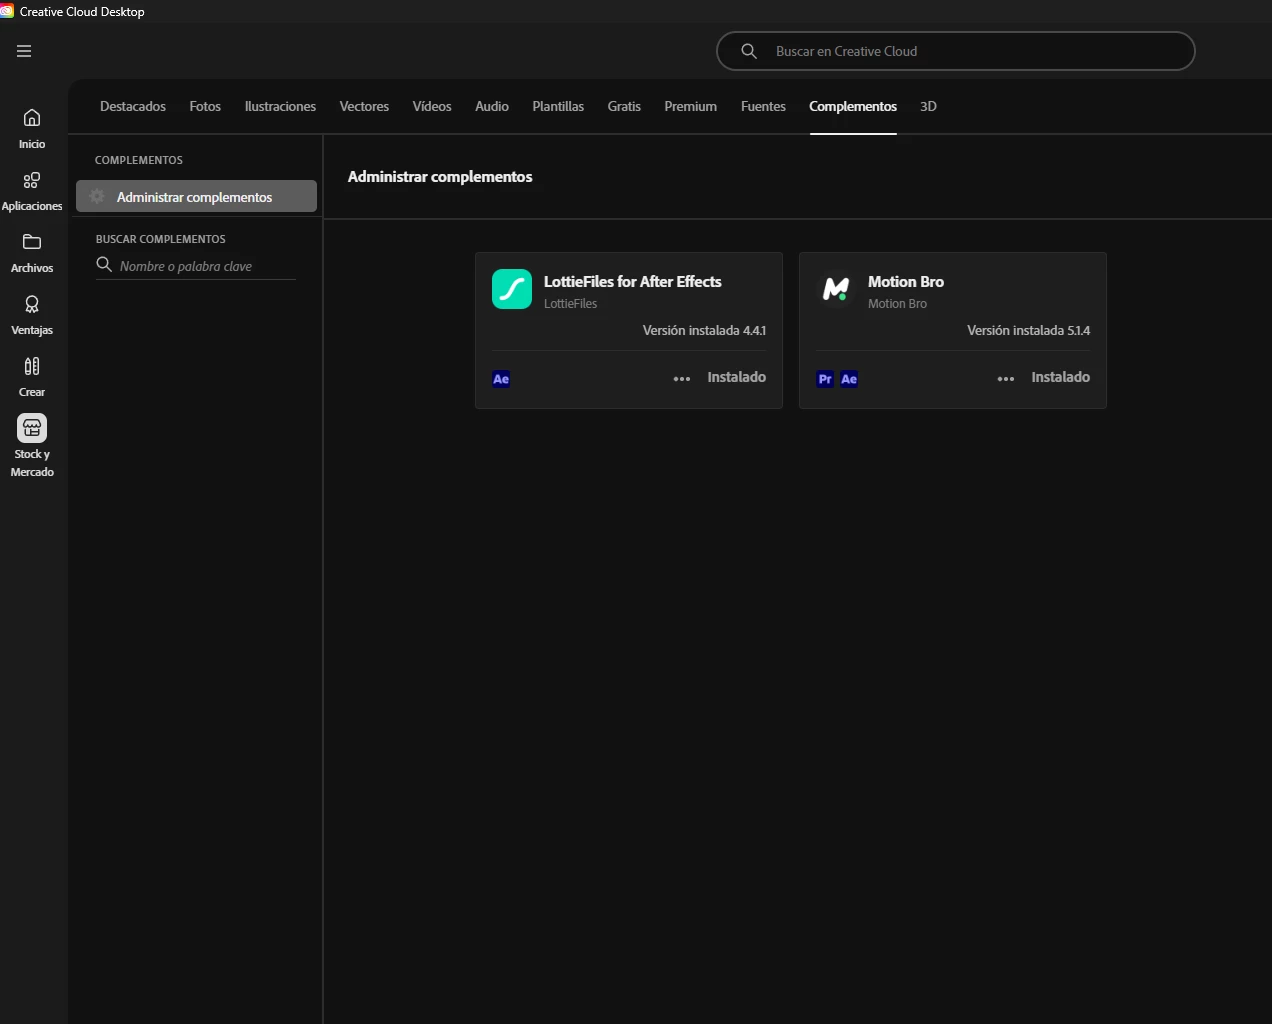Image resolution: width=1272 pixels, height=1024 pixels.
Task: Switch to the Plantillas tab
Action: pos(558,106)
